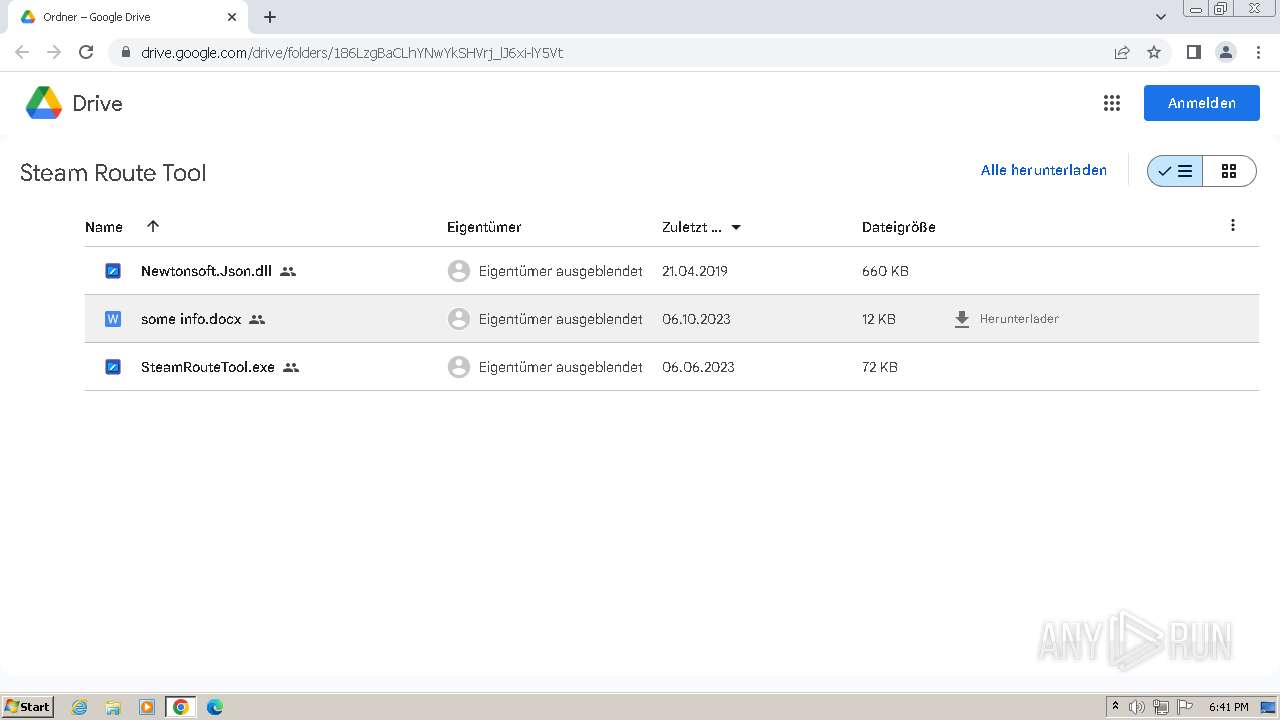Click the 72 KB size cell
The height and width of the screenshot is (720, 1280).
click(x=880, y=367)
